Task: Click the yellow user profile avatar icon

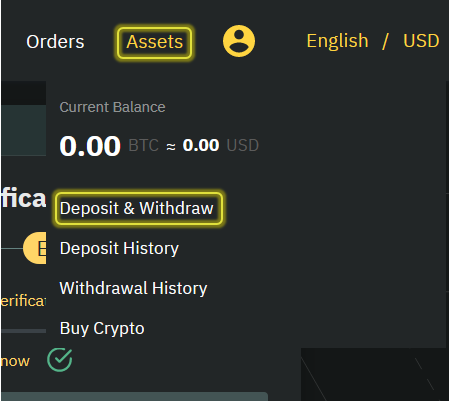Action: 239,41
